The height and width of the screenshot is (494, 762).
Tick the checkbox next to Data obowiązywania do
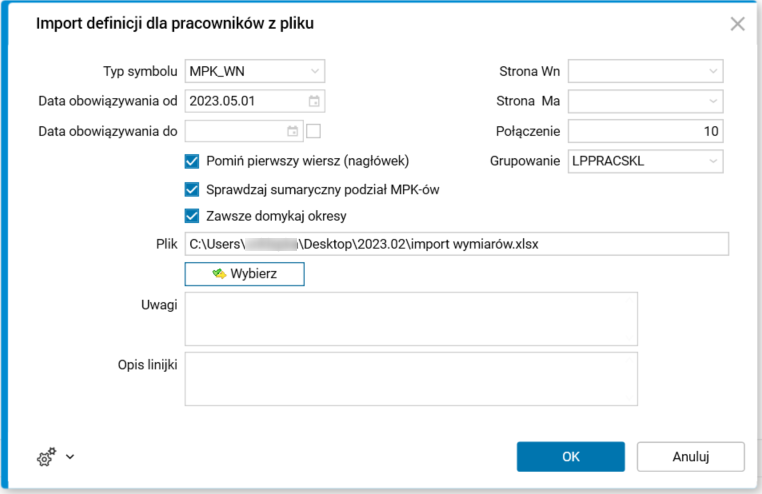313,131
